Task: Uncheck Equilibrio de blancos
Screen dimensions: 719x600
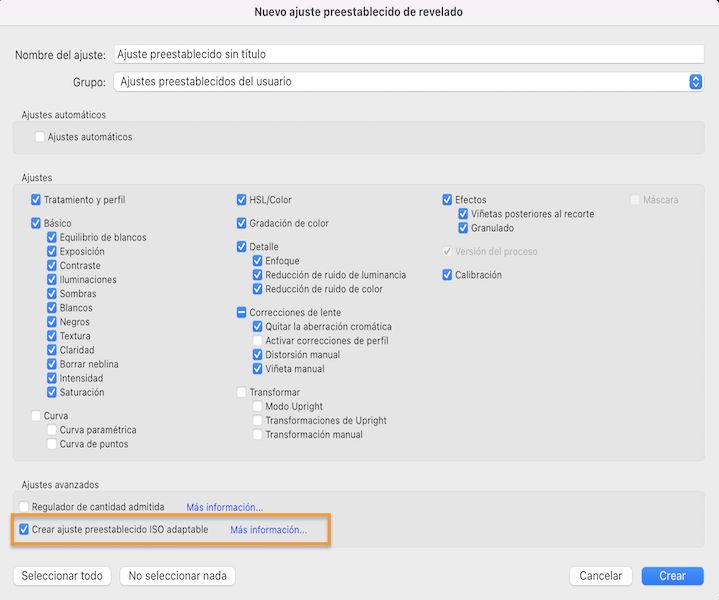Action: pyautogui.click(x=52, y=238)
